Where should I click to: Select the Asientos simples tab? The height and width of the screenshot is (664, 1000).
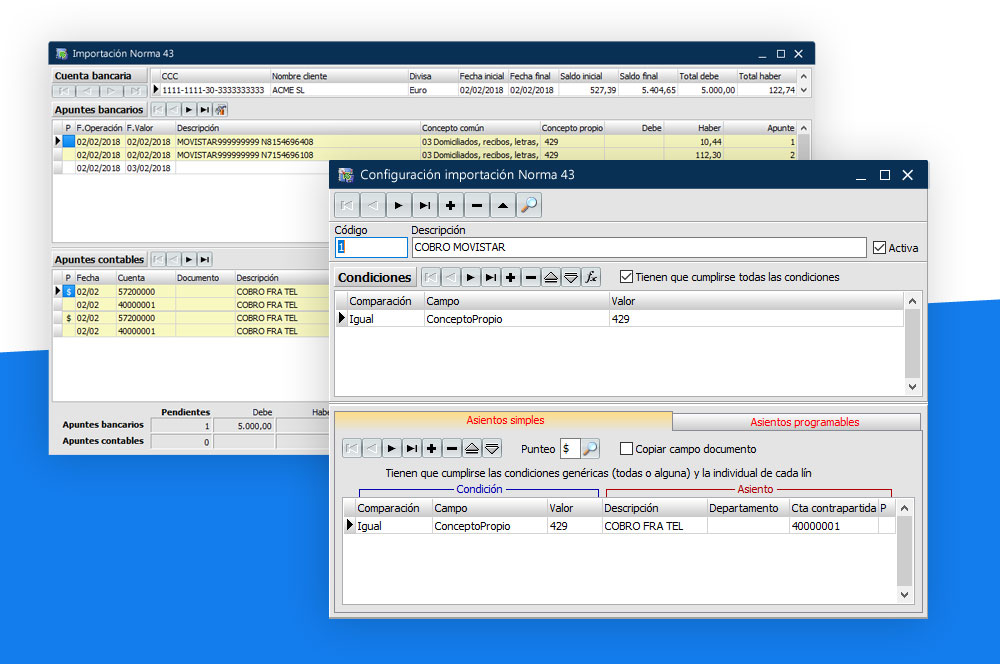[x=504, y=420]
